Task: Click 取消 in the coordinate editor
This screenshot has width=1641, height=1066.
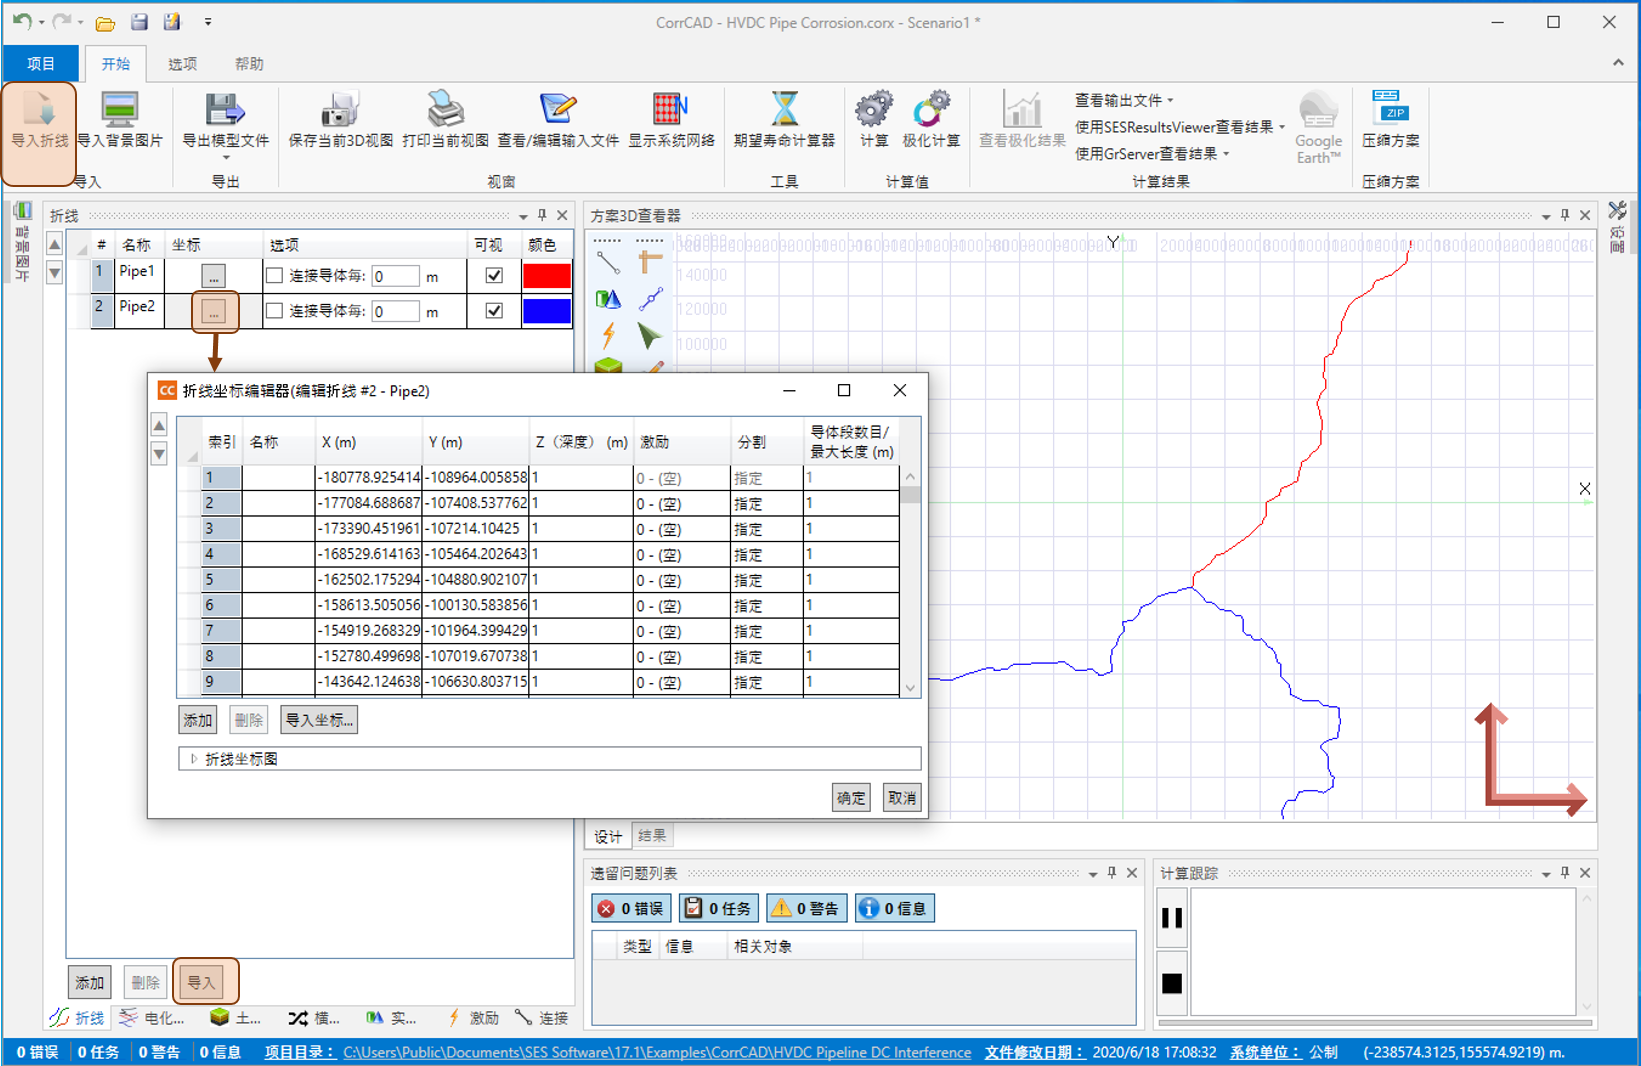Action: (x=902, y=798)
